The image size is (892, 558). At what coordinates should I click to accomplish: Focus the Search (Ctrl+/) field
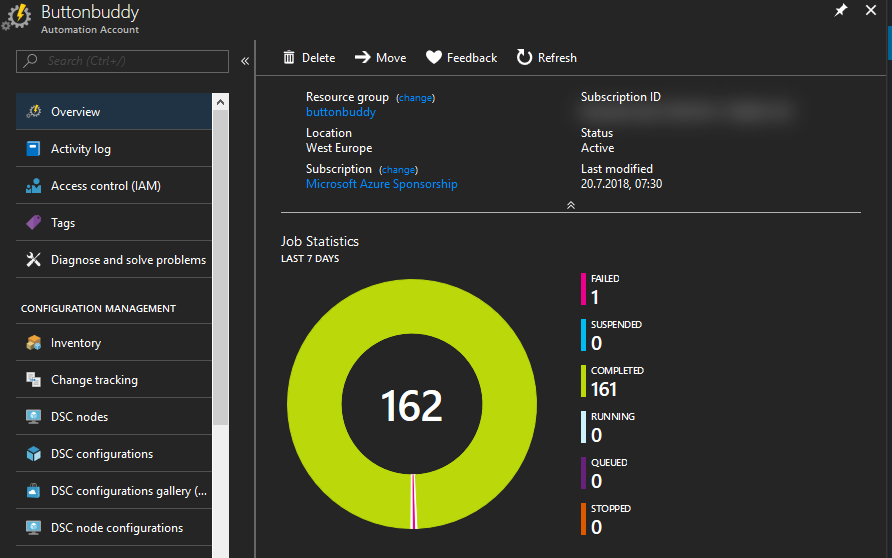click(122, 61)
